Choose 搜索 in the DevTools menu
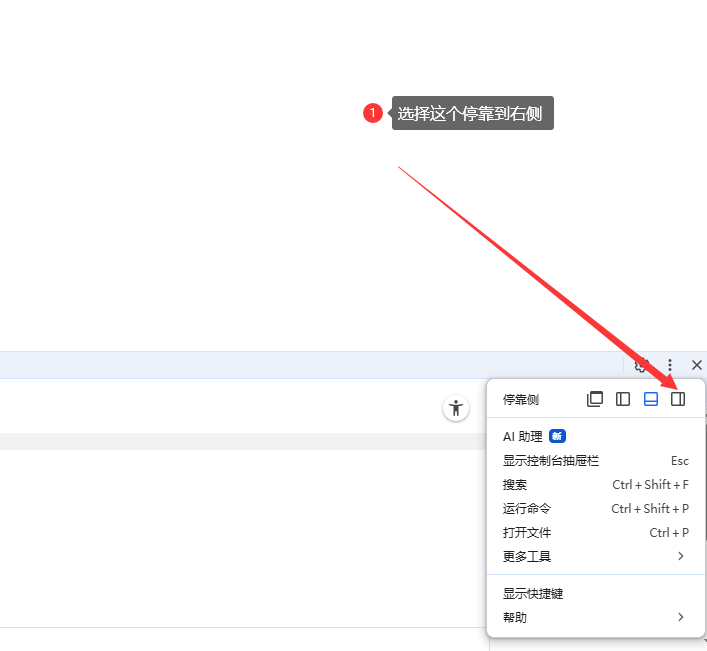The width and height of the screenshot is (707, 651). click(x=515, y=485)
